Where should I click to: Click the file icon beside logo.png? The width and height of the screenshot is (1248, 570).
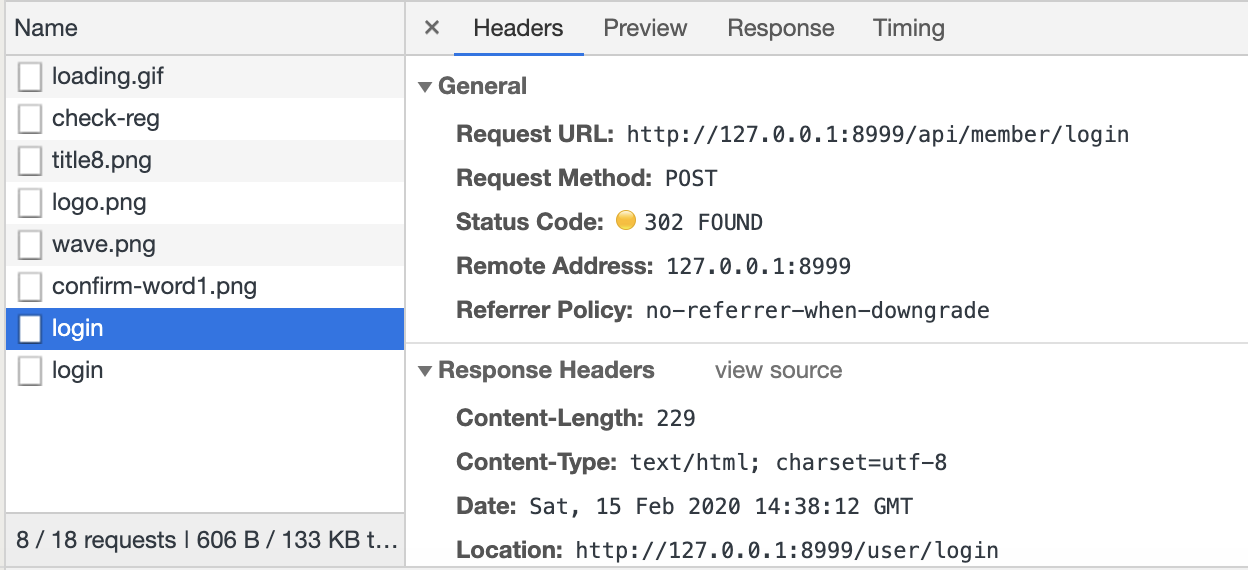tap(30, 203)
